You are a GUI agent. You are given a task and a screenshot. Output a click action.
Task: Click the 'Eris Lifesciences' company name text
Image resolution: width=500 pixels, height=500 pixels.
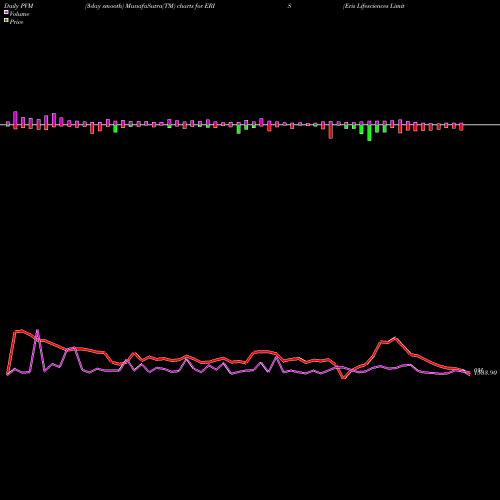click(374, 6)
